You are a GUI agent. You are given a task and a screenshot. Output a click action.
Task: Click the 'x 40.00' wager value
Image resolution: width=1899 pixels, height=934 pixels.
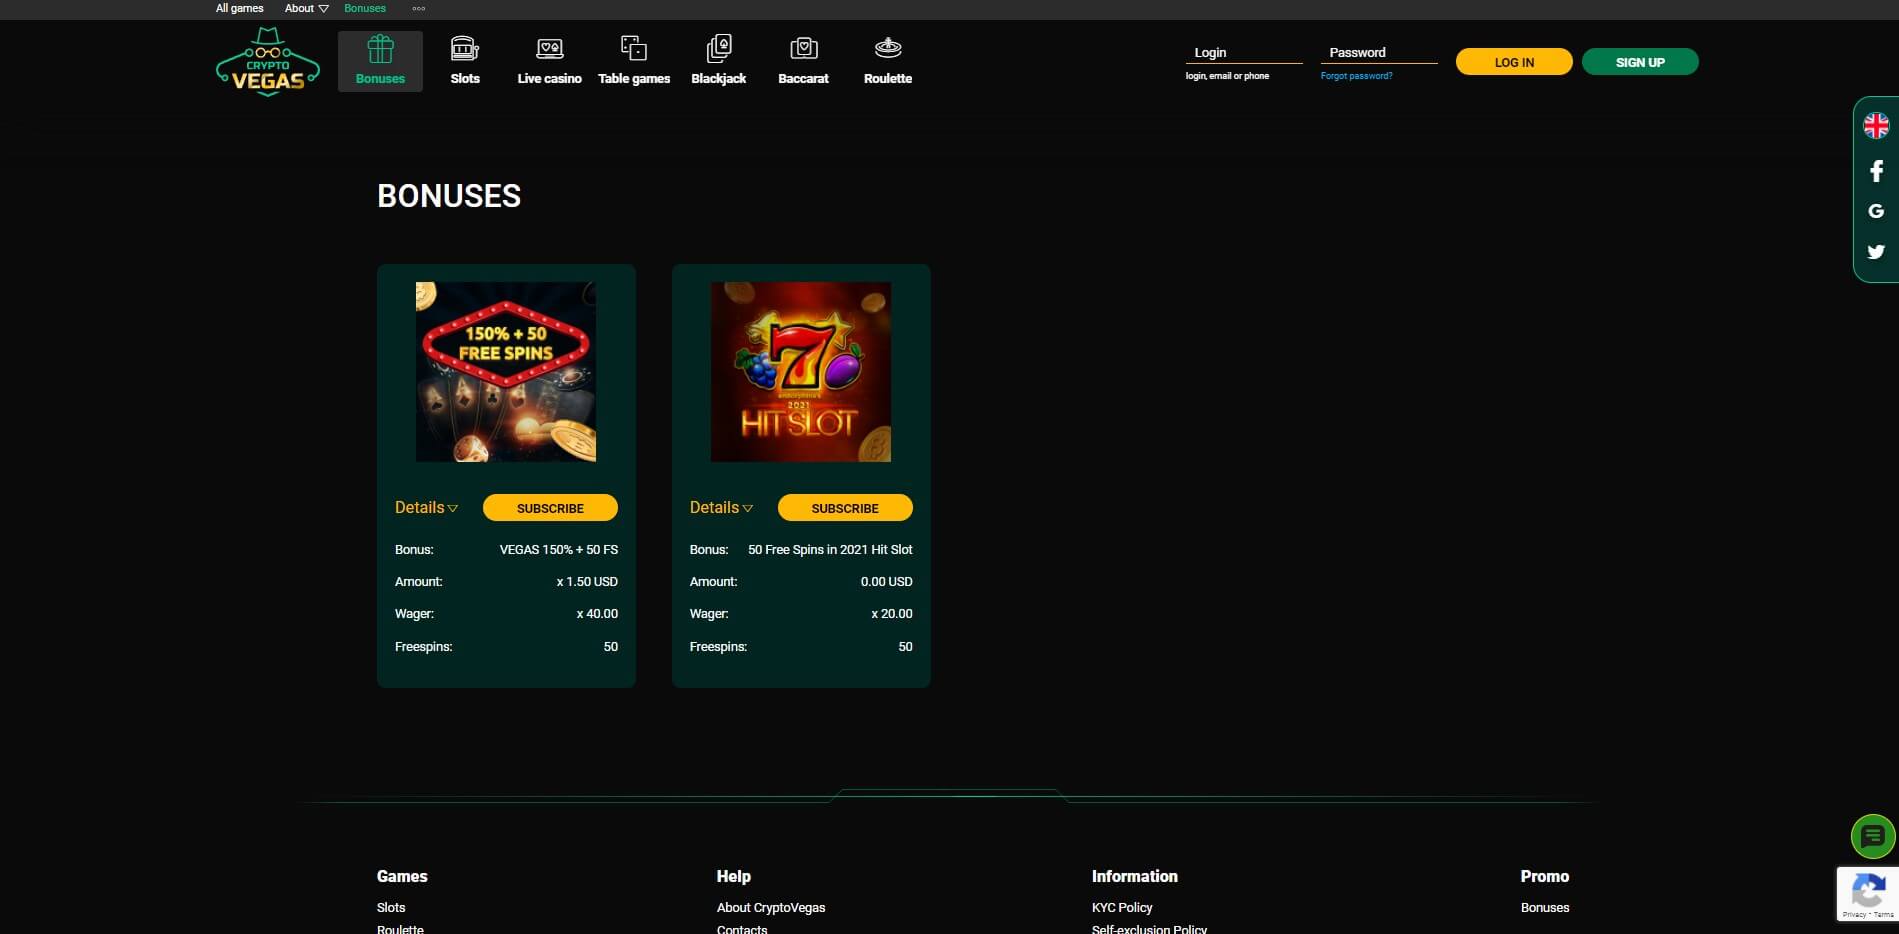[597, 614]
